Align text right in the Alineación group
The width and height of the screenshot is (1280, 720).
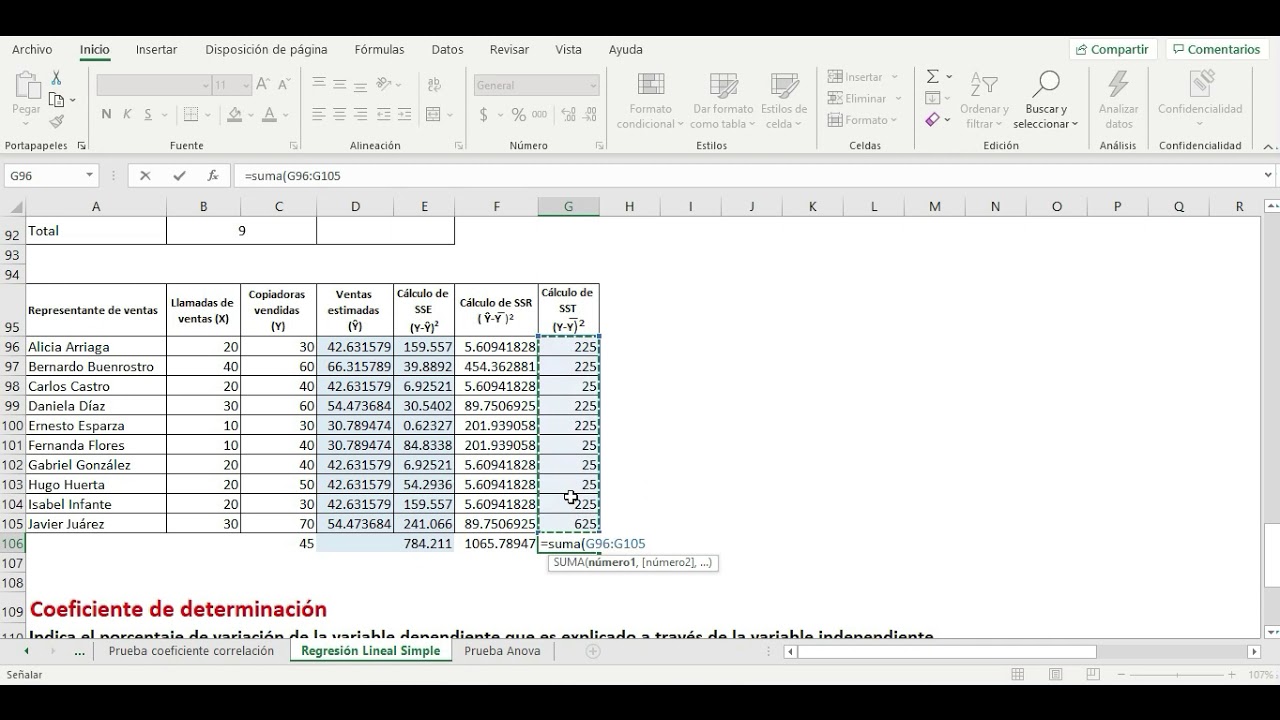tap(360, 115)
